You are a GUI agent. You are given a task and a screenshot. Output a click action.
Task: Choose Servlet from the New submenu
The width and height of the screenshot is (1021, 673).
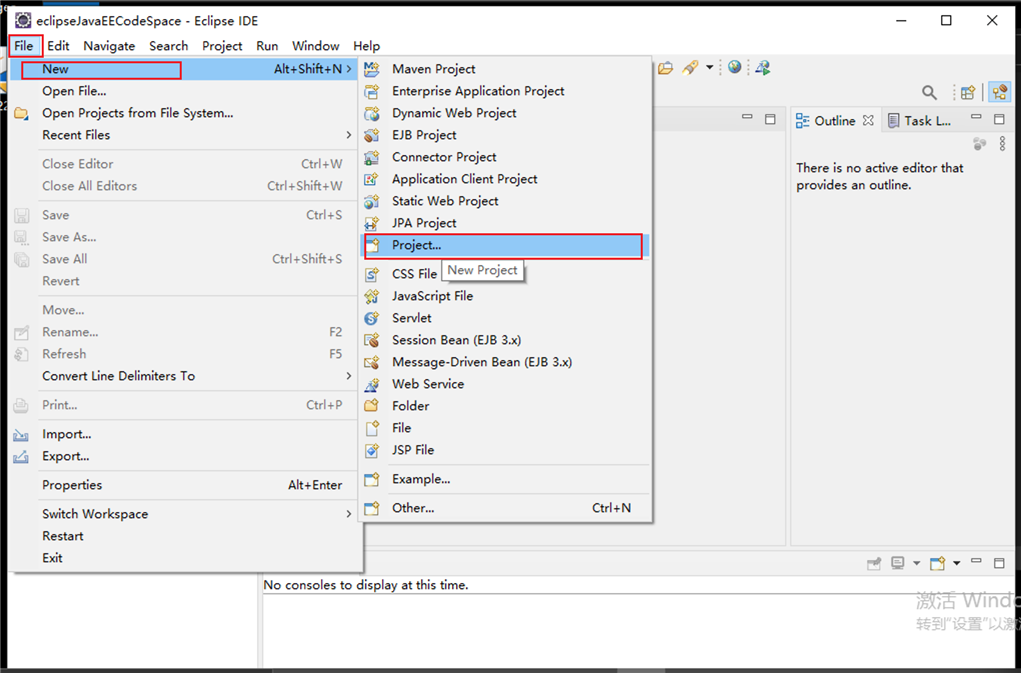click(505, 318)
